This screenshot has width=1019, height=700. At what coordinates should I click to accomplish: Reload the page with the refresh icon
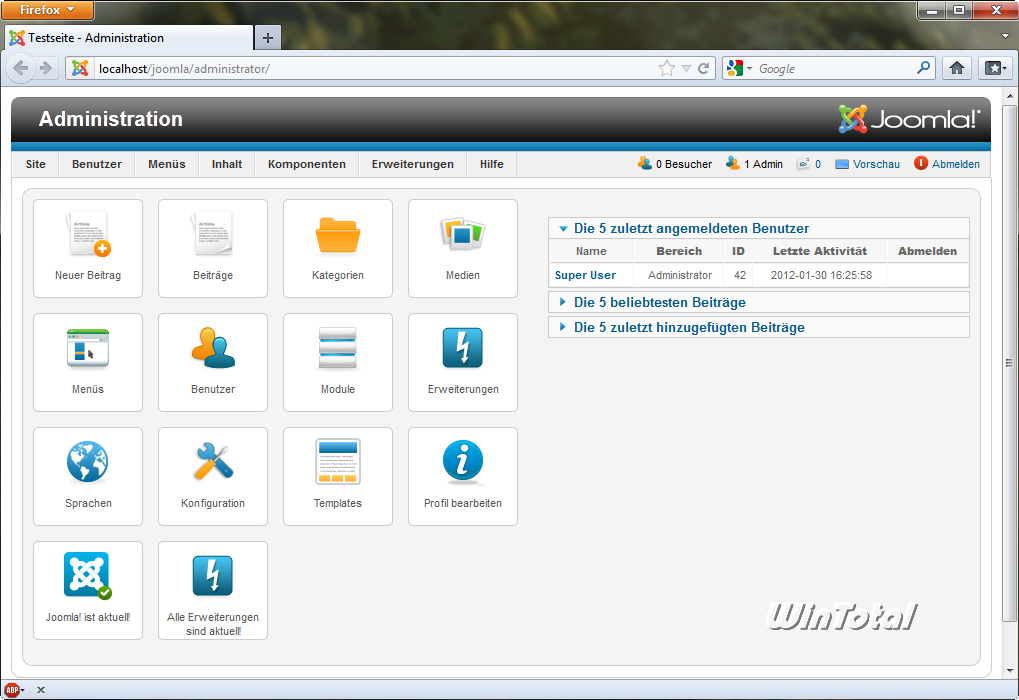703,68
